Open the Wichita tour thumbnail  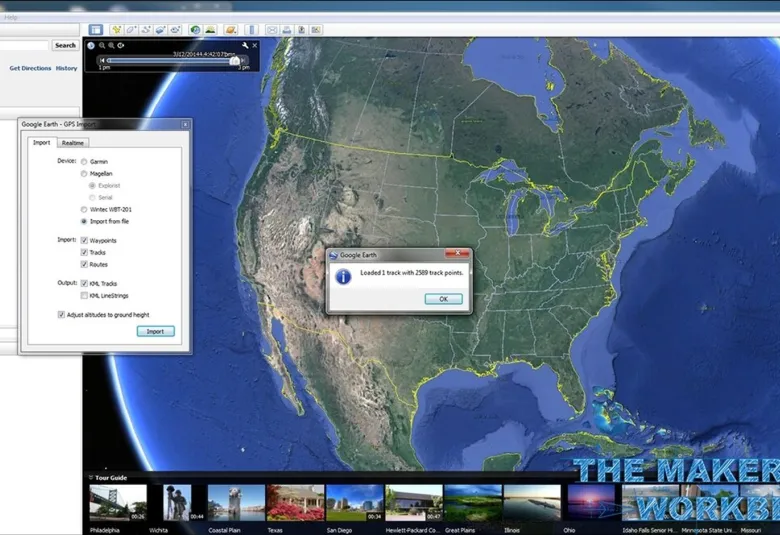click(x=177, y=503)
